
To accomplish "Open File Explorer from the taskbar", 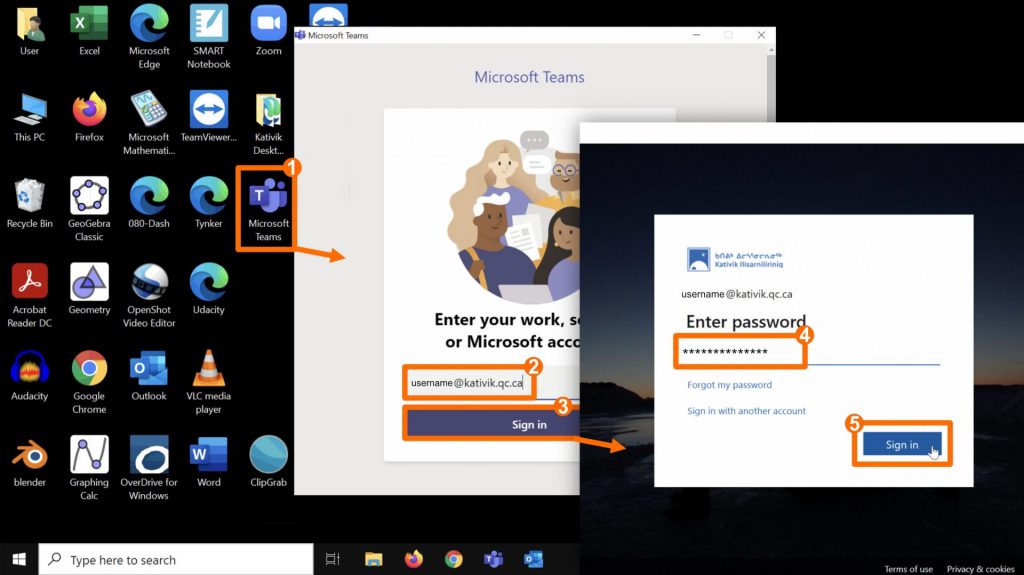I will pos(374,559).
